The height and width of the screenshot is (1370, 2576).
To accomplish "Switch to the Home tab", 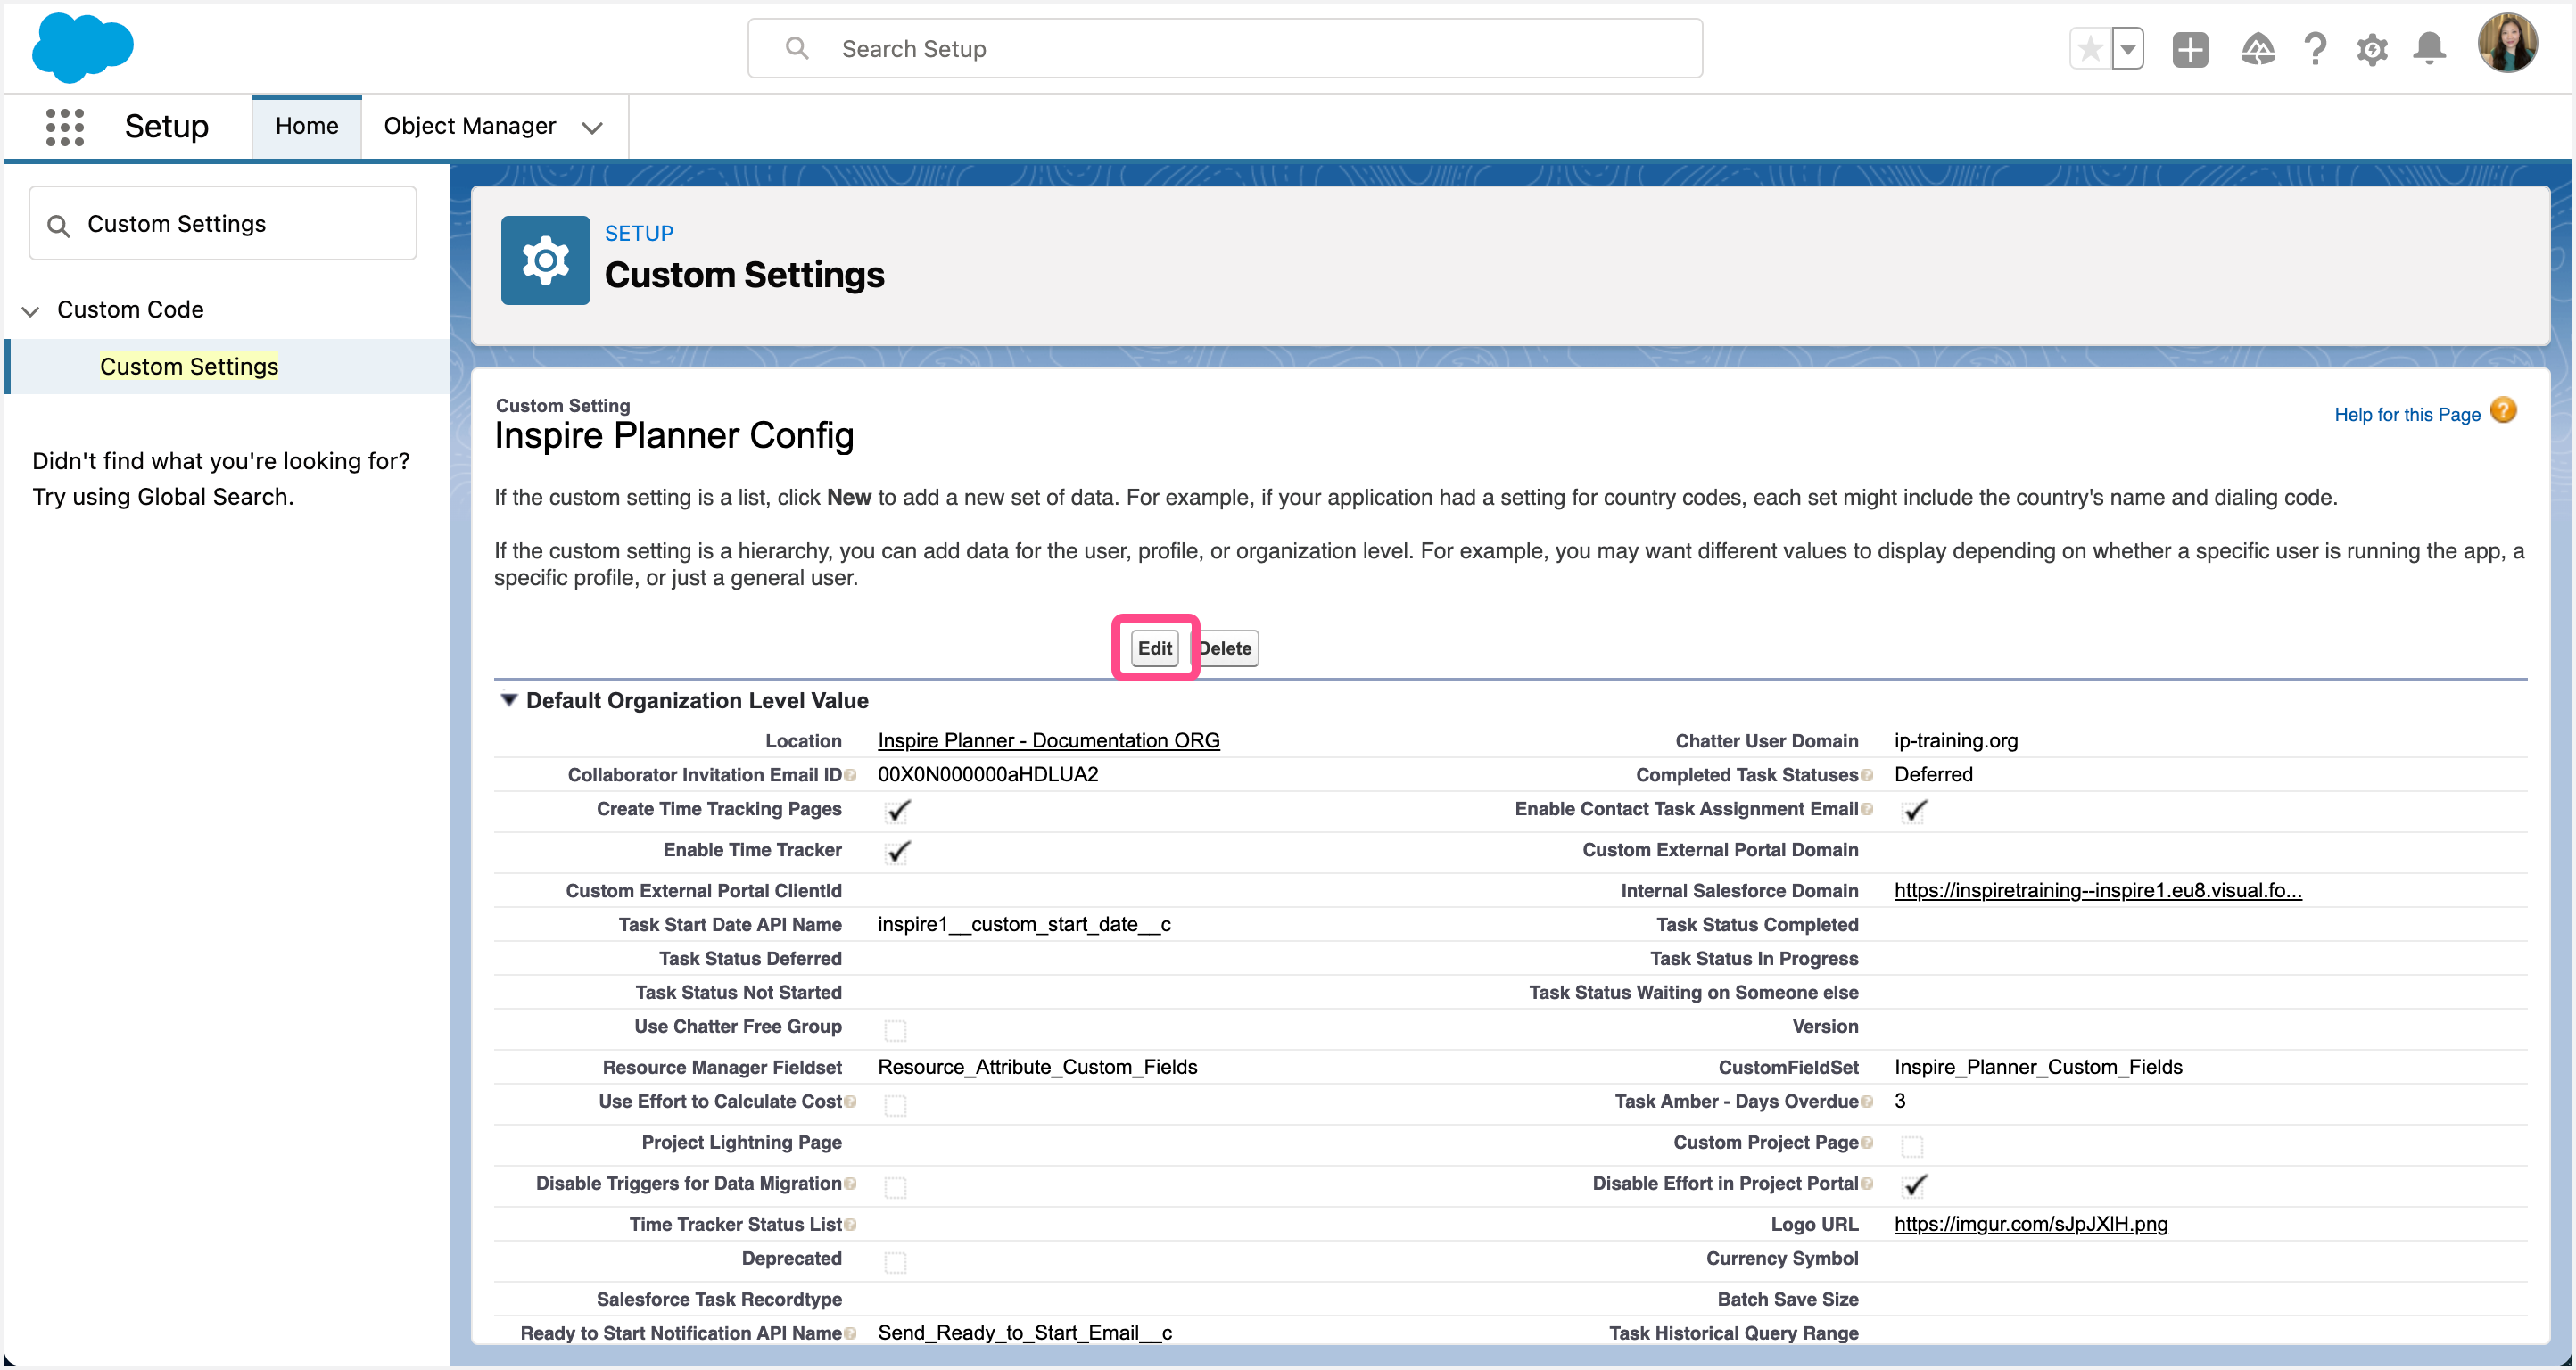I will coord(306,126).
